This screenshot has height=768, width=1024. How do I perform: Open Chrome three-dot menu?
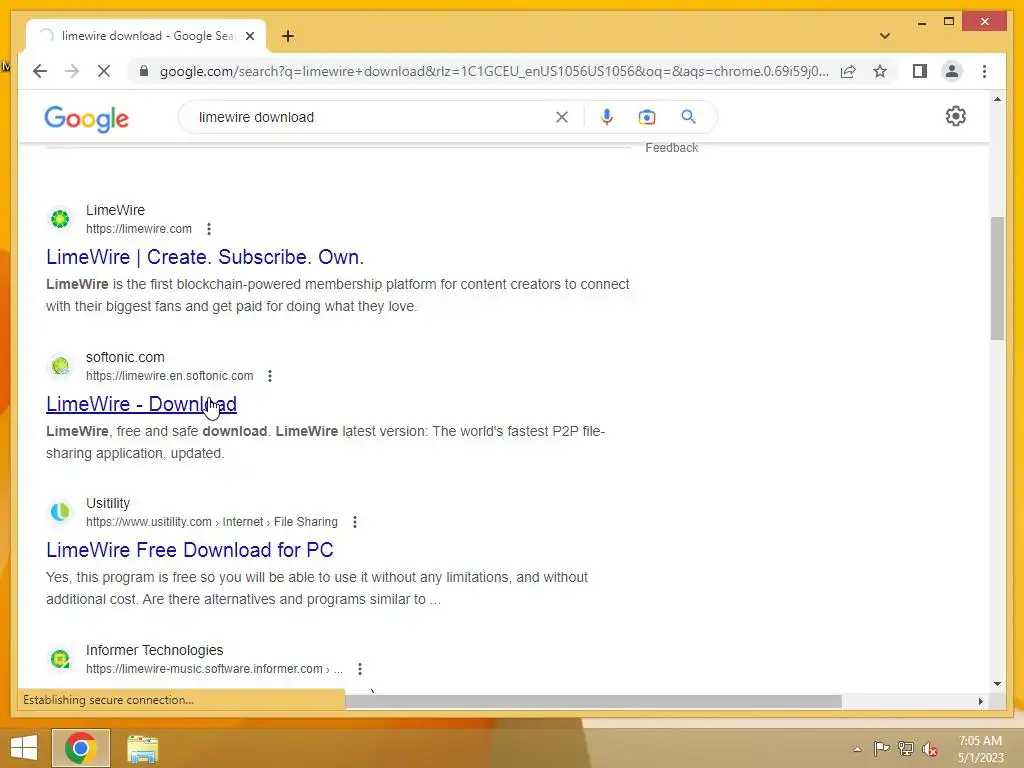tap(984, 71)
